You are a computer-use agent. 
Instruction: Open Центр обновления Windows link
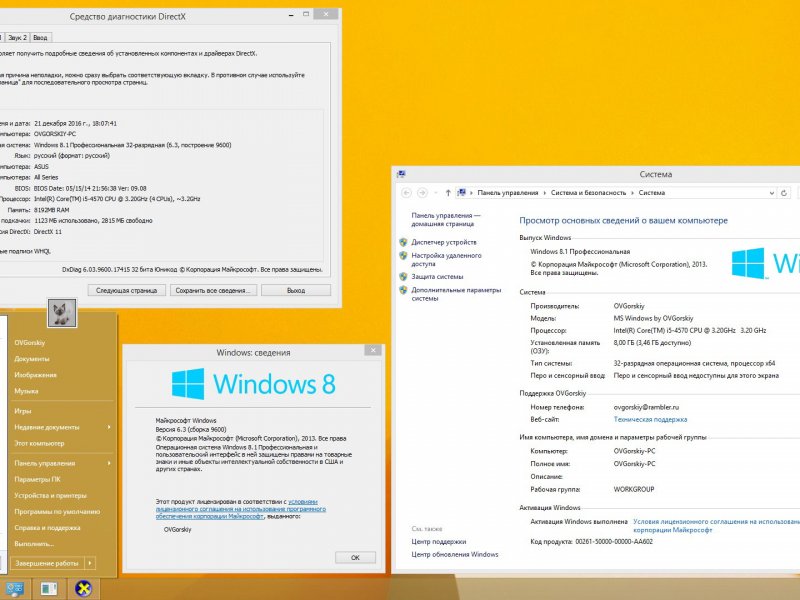pyautogui.click(x=455, y=554)
